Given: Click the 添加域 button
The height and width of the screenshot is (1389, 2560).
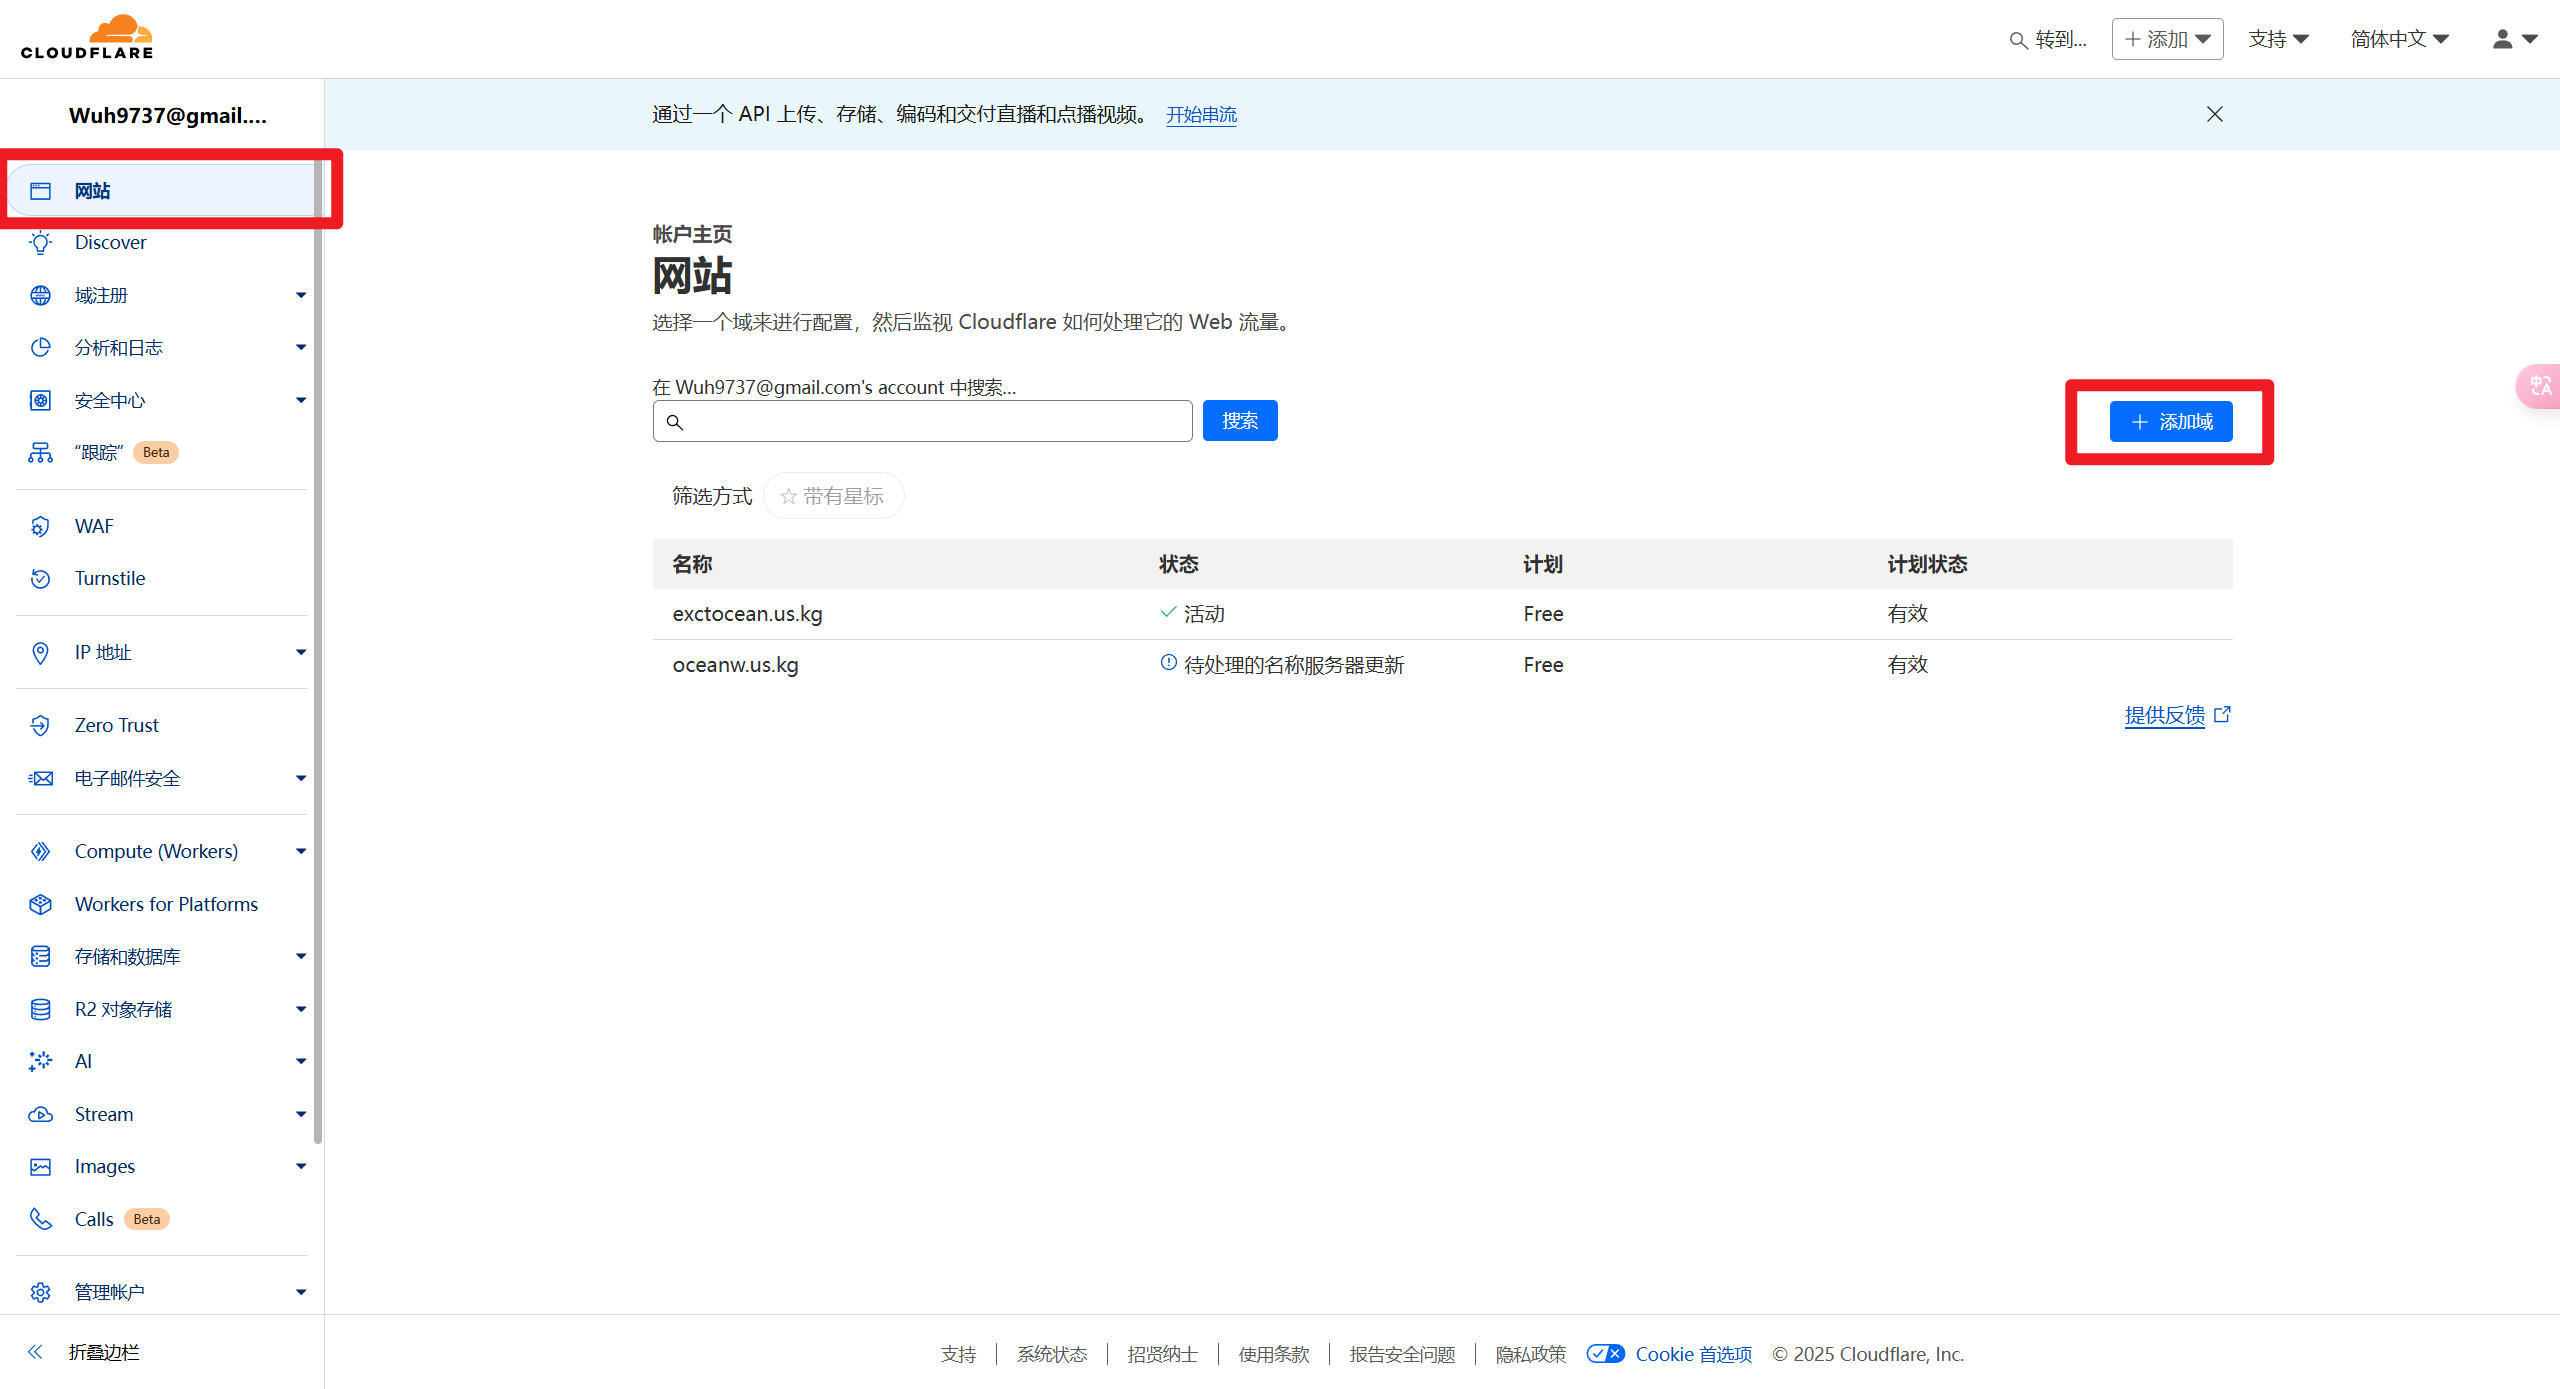Looking at the screenshot, I should click(x=2170, y=422).
